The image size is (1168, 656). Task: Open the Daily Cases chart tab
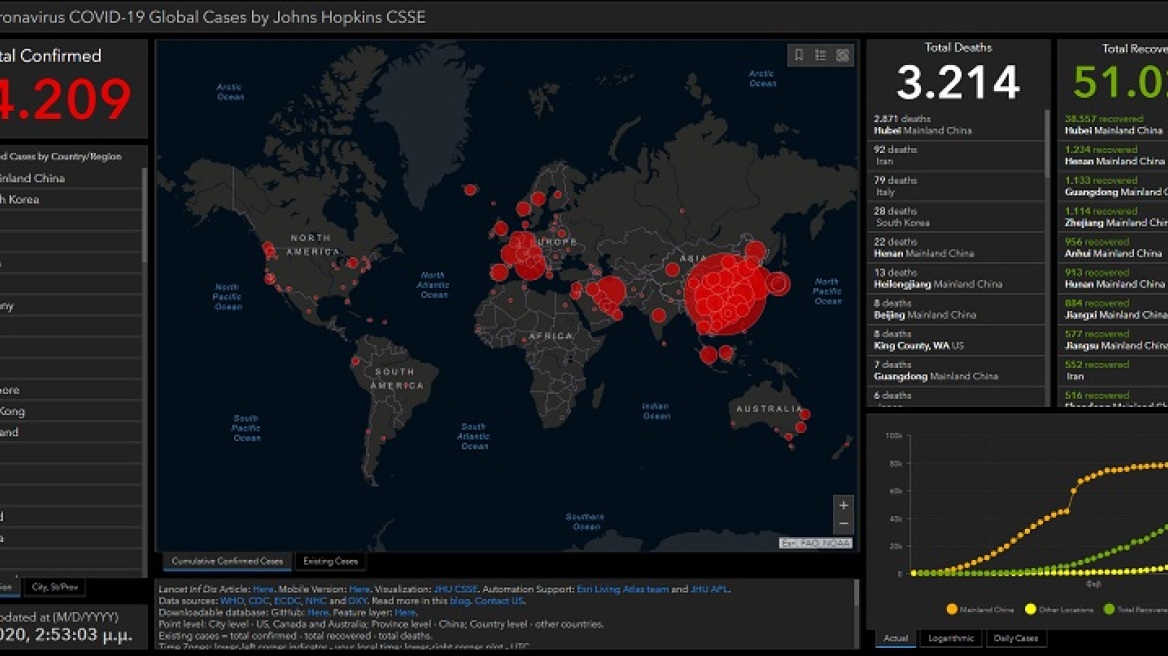(x=1016, y=638)
